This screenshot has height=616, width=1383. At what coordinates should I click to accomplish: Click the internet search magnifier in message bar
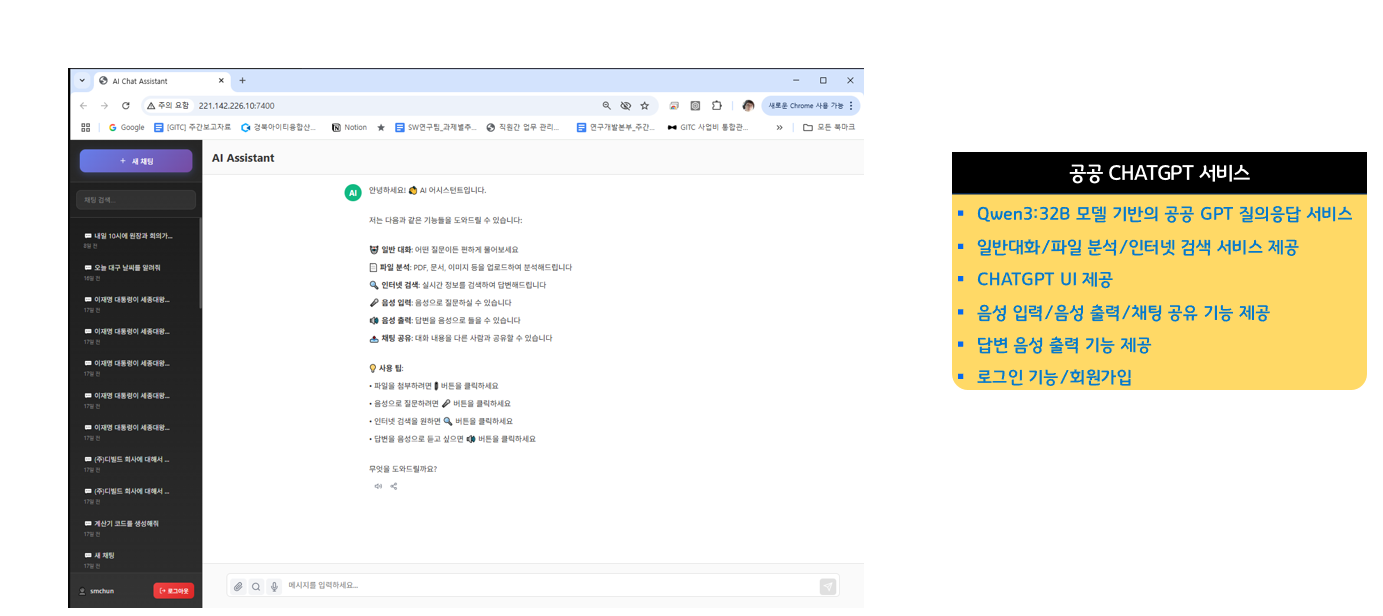tap(256, 587)
